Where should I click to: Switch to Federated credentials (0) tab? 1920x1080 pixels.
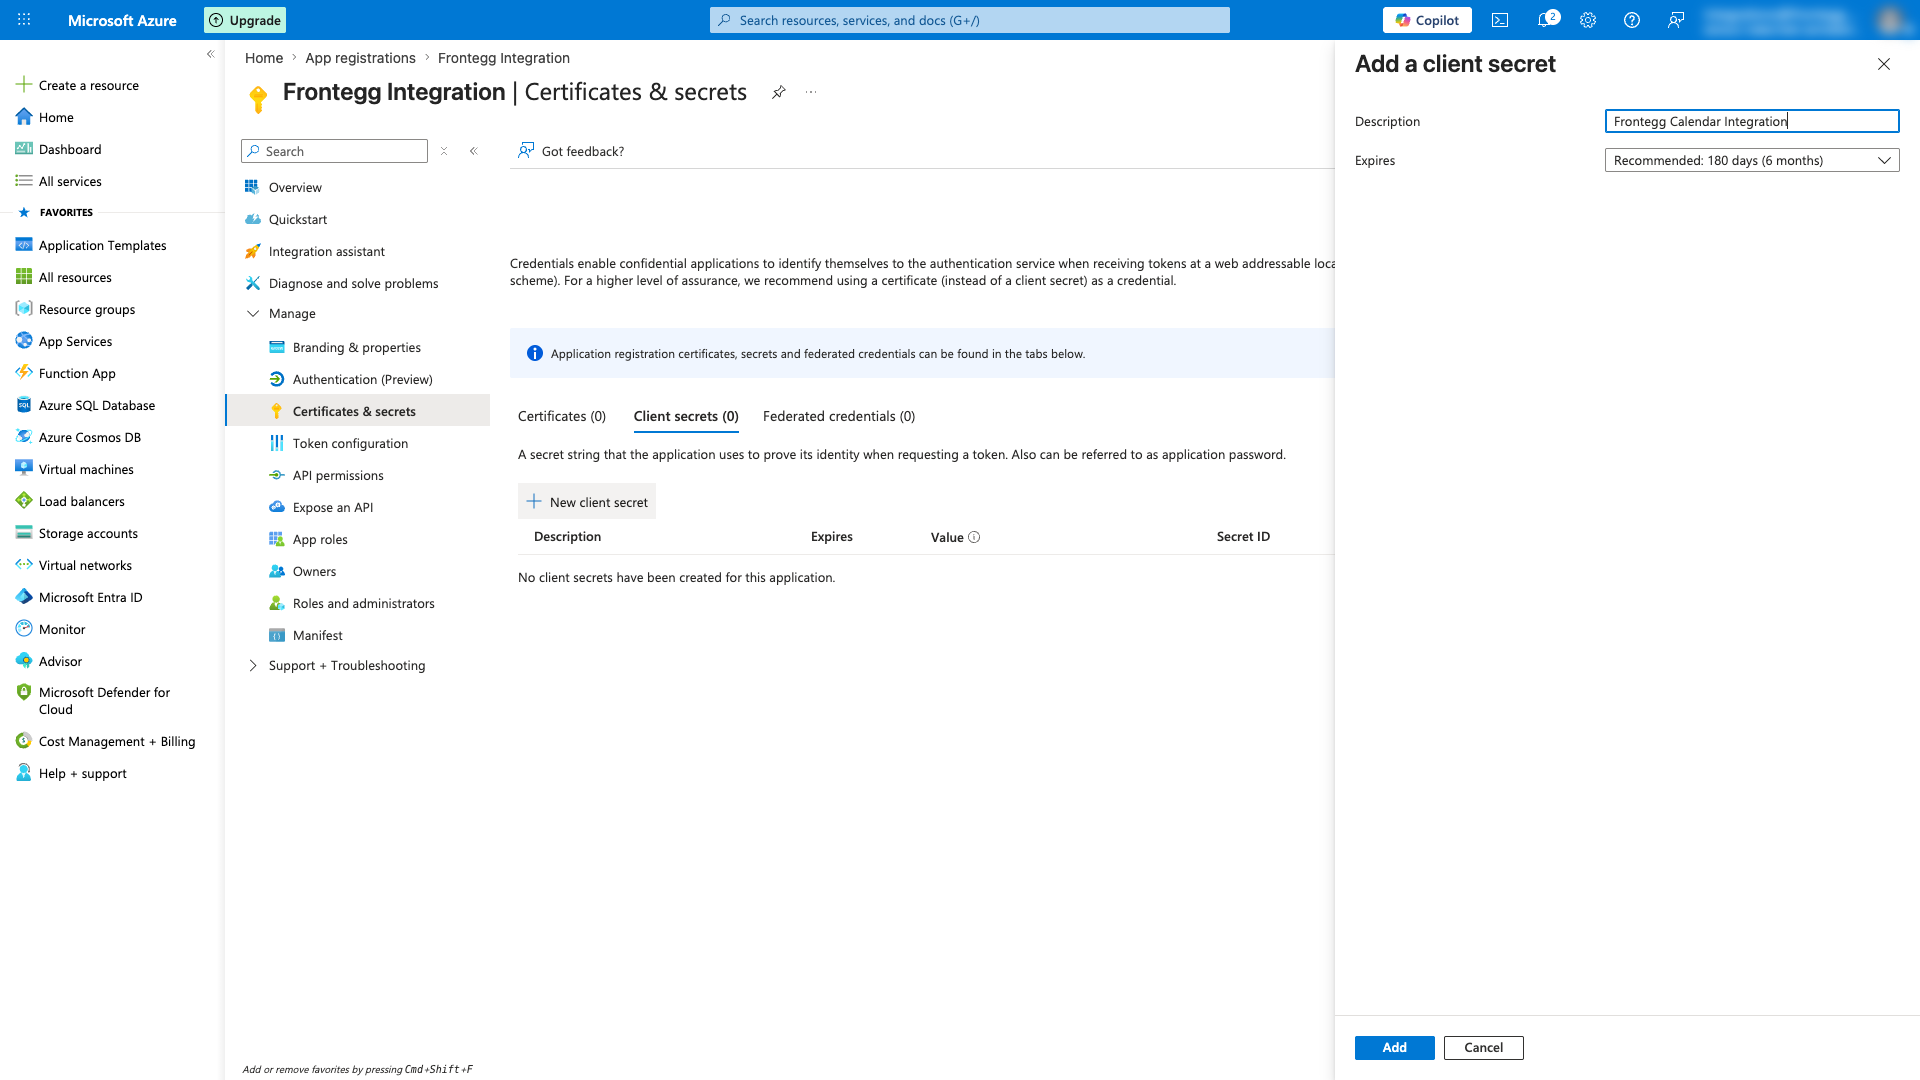pos(839,416)
